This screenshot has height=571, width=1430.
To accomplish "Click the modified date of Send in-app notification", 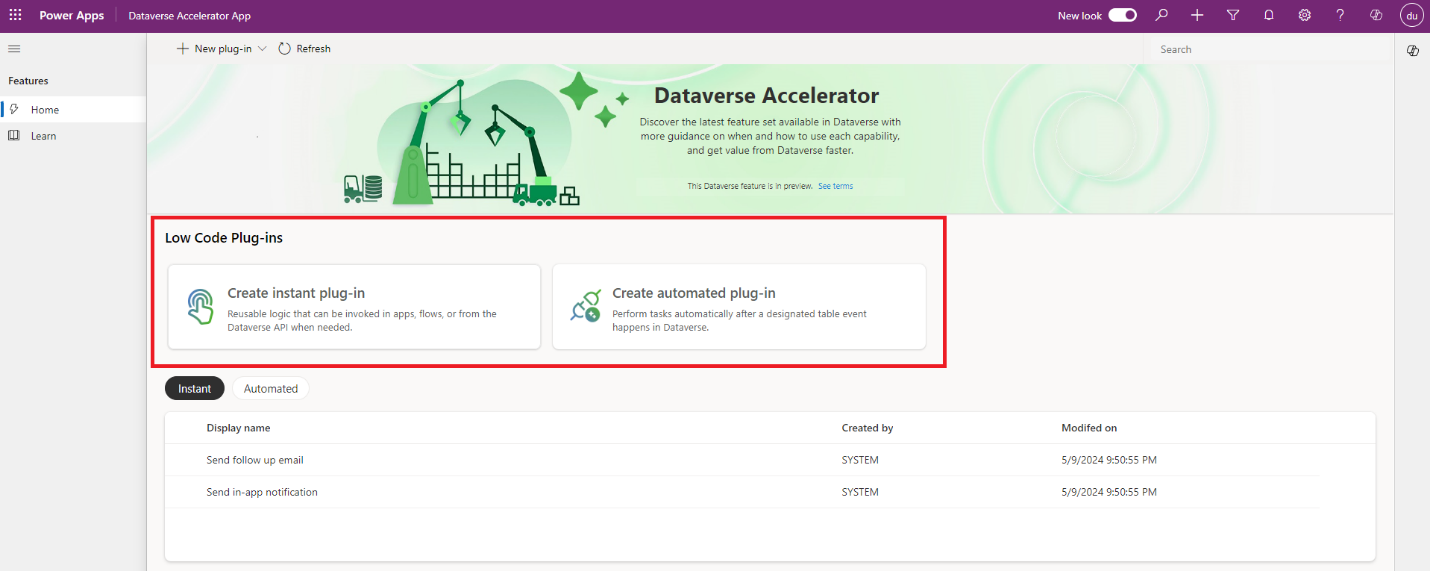I will (1109, 492).
